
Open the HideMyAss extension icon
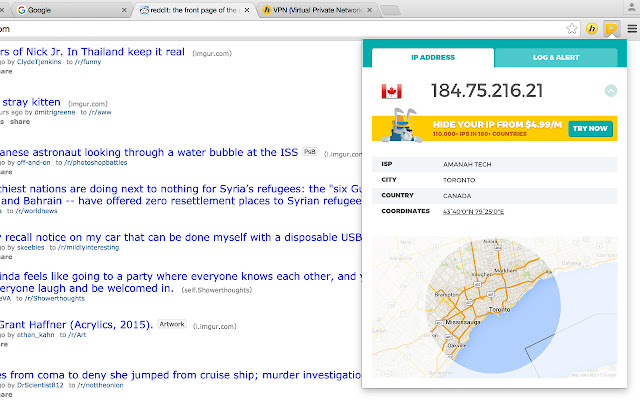591,29
